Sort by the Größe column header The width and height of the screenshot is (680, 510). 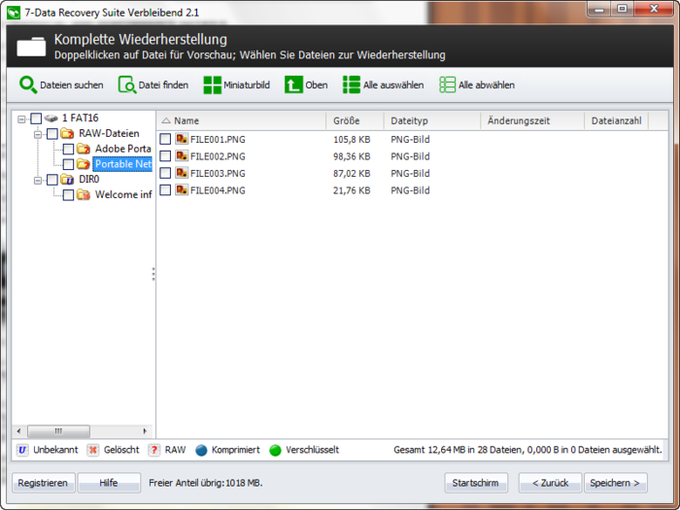(355, 121)
